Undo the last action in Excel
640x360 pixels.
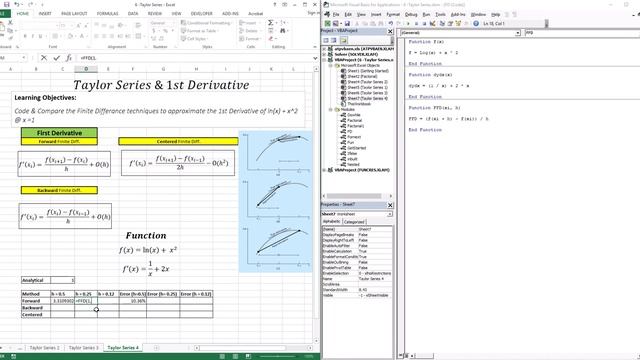coord(17,4)
